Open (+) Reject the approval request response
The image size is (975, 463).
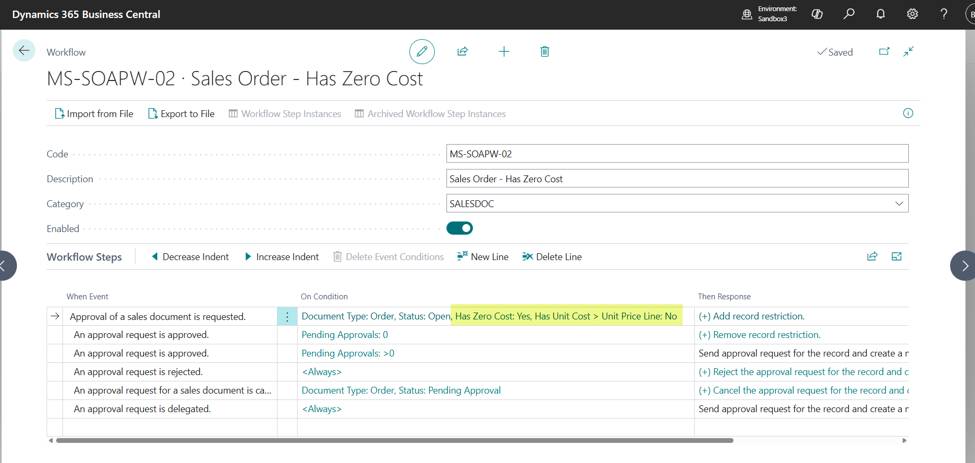803,372
